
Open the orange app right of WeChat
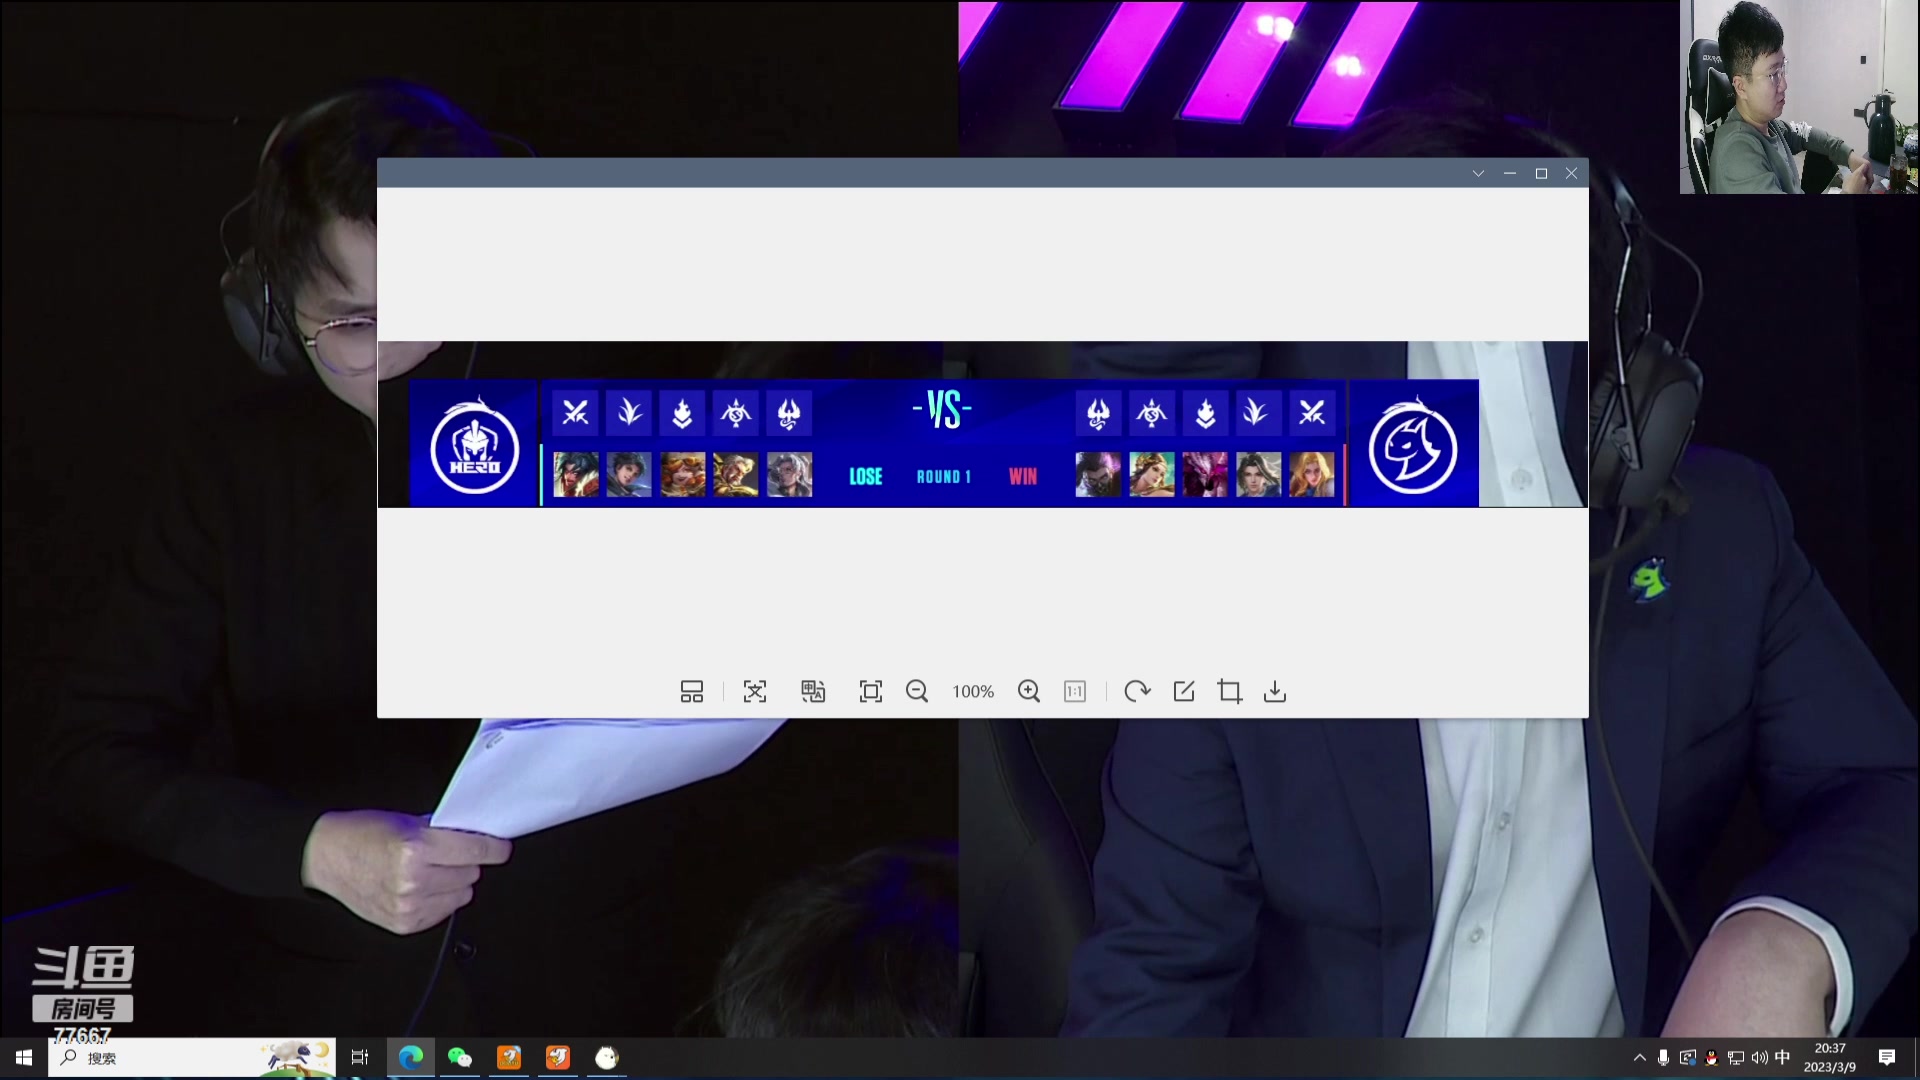[x=509, y=1058]
